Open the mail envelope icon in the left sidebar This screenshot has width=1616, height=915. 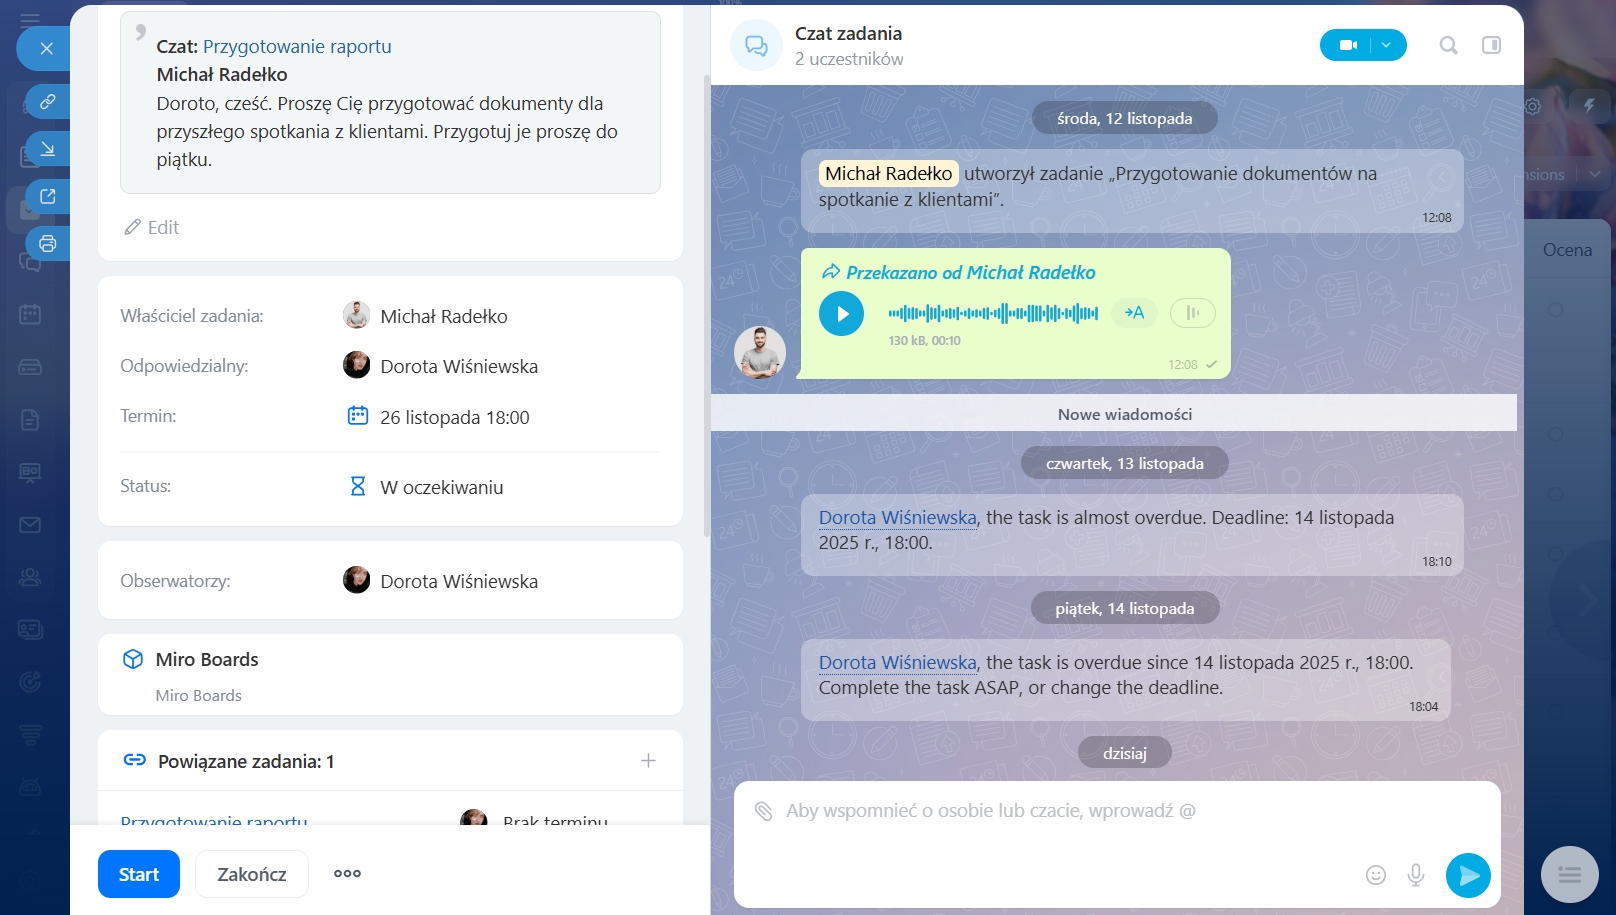point(30,525)
